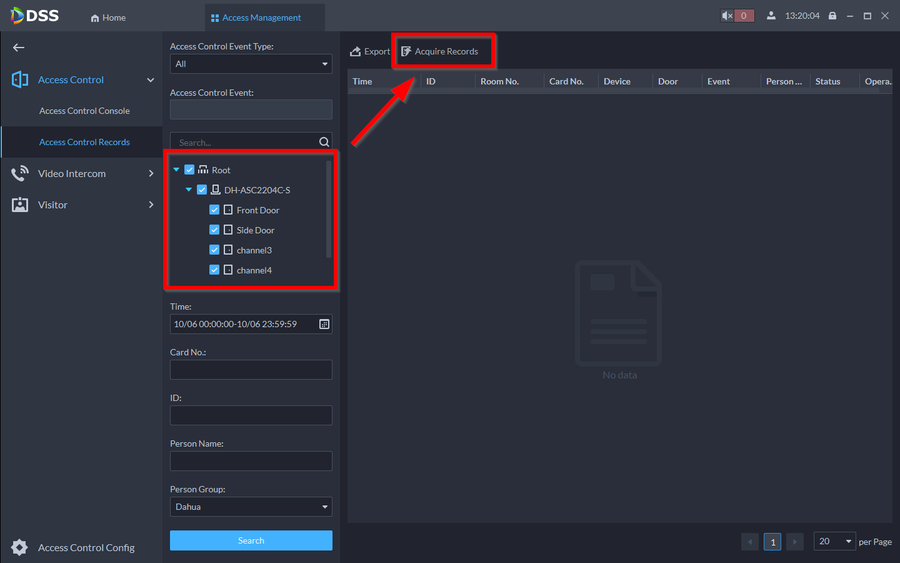
Task: Switch to the Home tab
Action: point(108,17)
